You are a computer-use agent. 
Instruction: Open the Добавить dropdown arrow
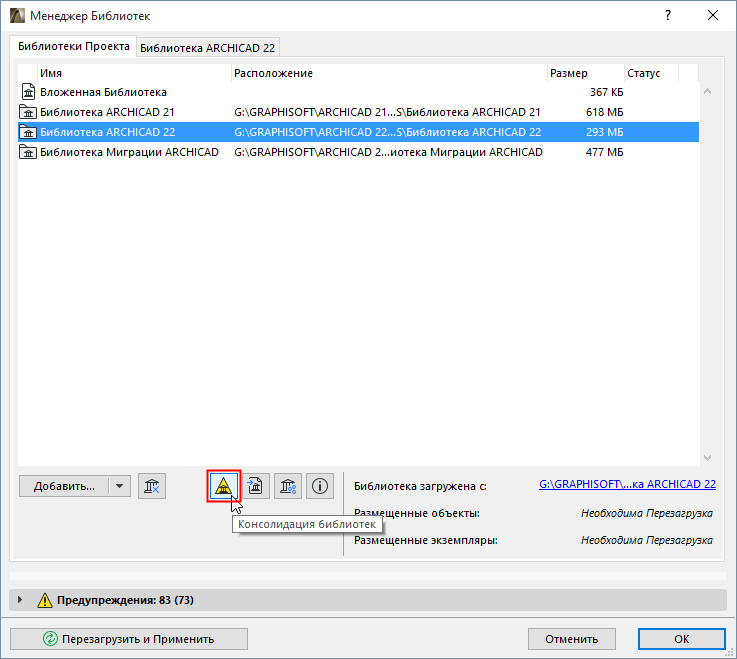pos(119,486)
